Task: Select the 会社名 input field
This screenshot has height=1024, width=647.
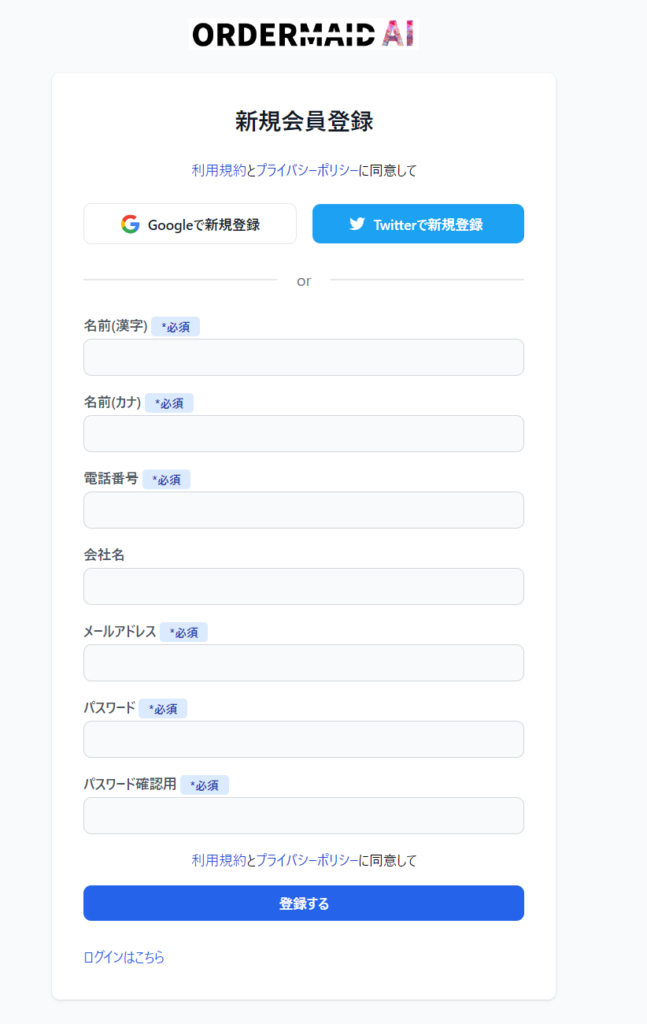Action: pos(304,586)
